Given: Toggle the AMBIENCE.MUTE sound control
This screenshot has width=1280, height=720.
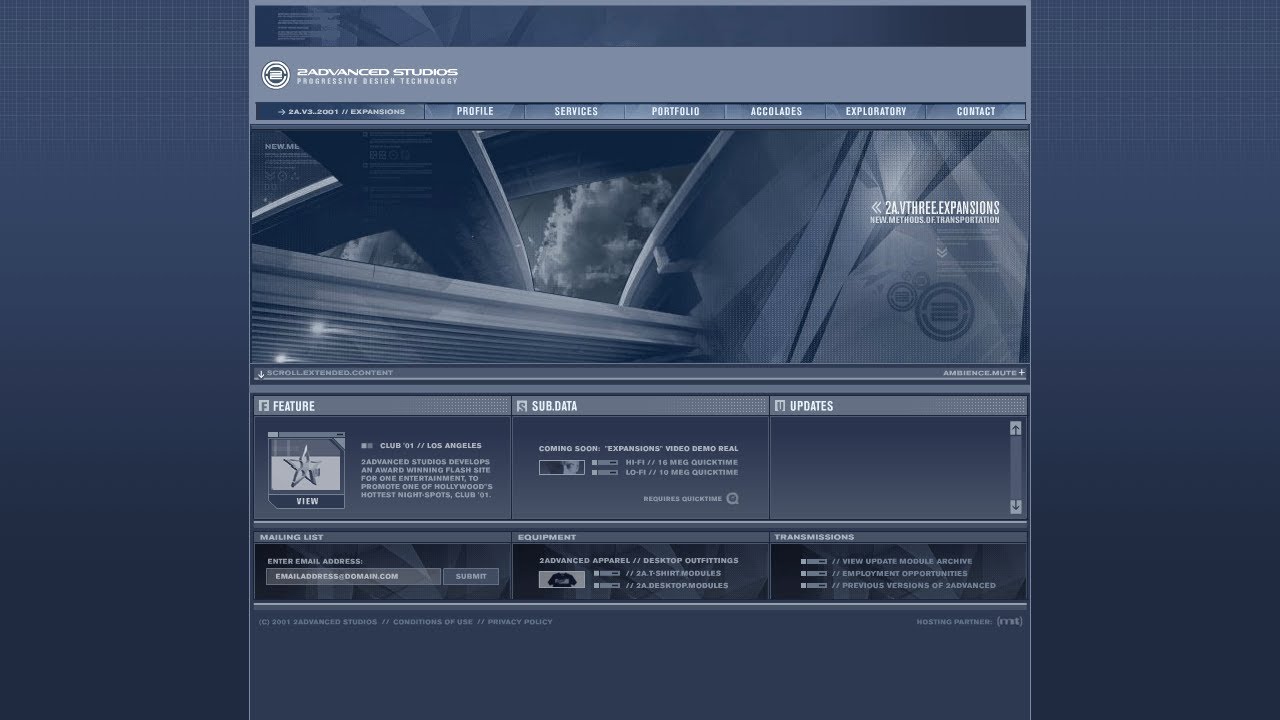Looking at the screenshot, I should pyautogui.click(x=979, y=373).
